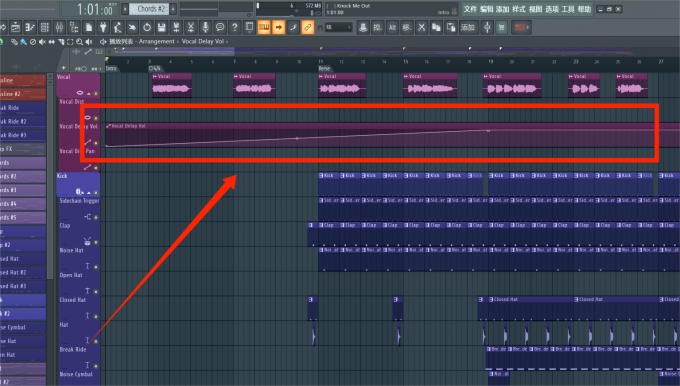Click the 移 toolbar button
This screenshot has width=680, height=386.
pyautogui.click(x=407, y=27)
